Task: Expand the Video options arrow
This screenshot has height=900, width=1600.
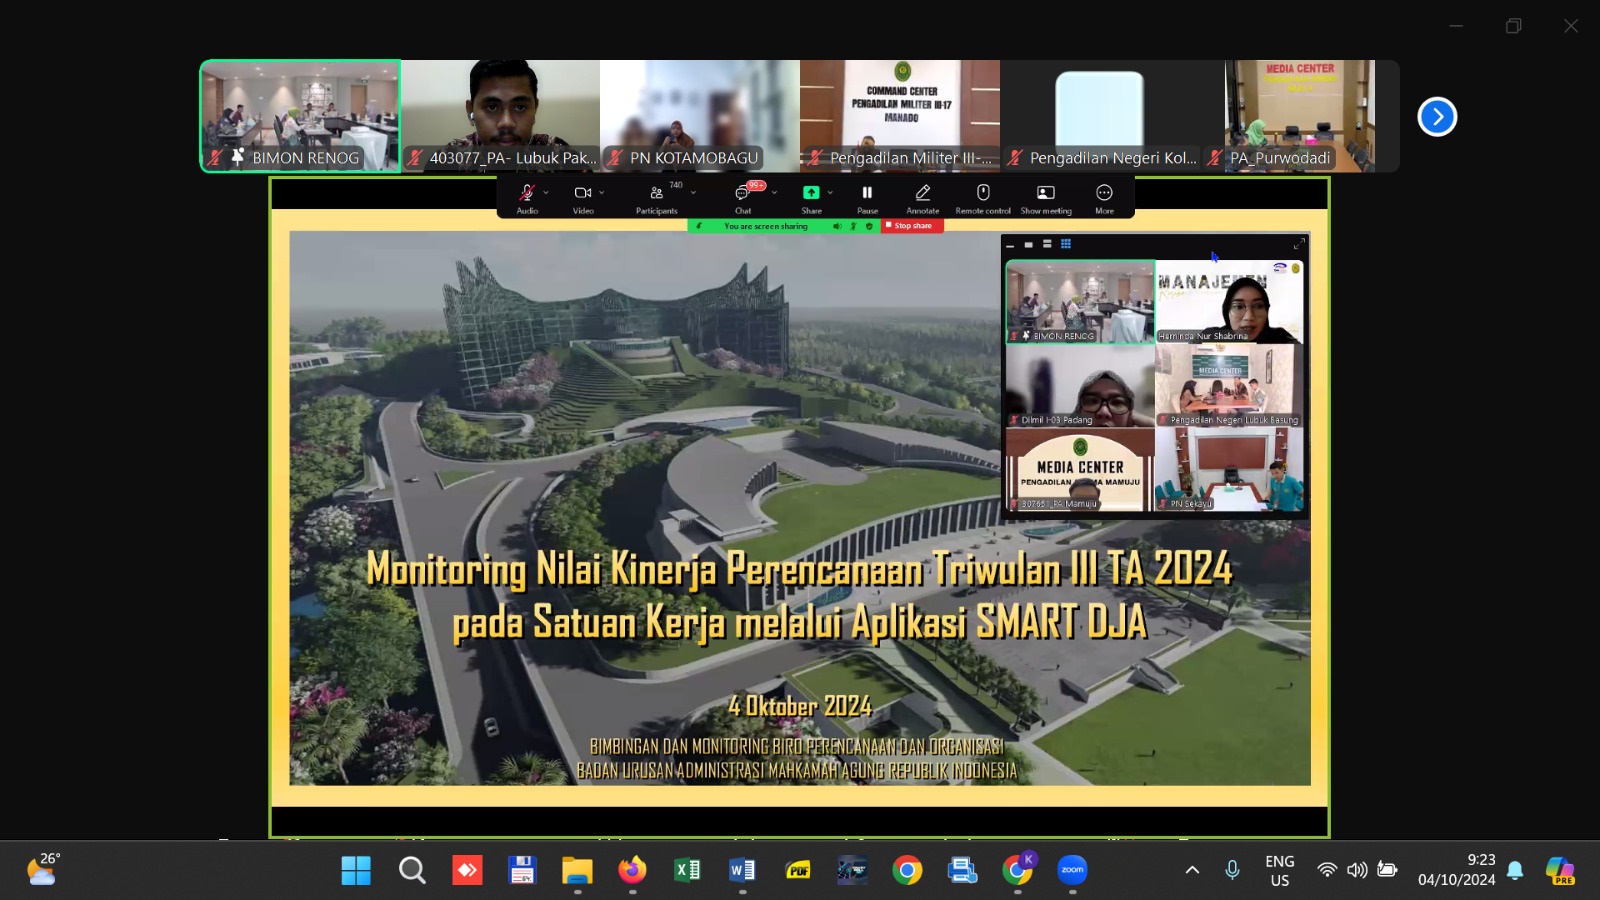Action: tap(602, 192)
